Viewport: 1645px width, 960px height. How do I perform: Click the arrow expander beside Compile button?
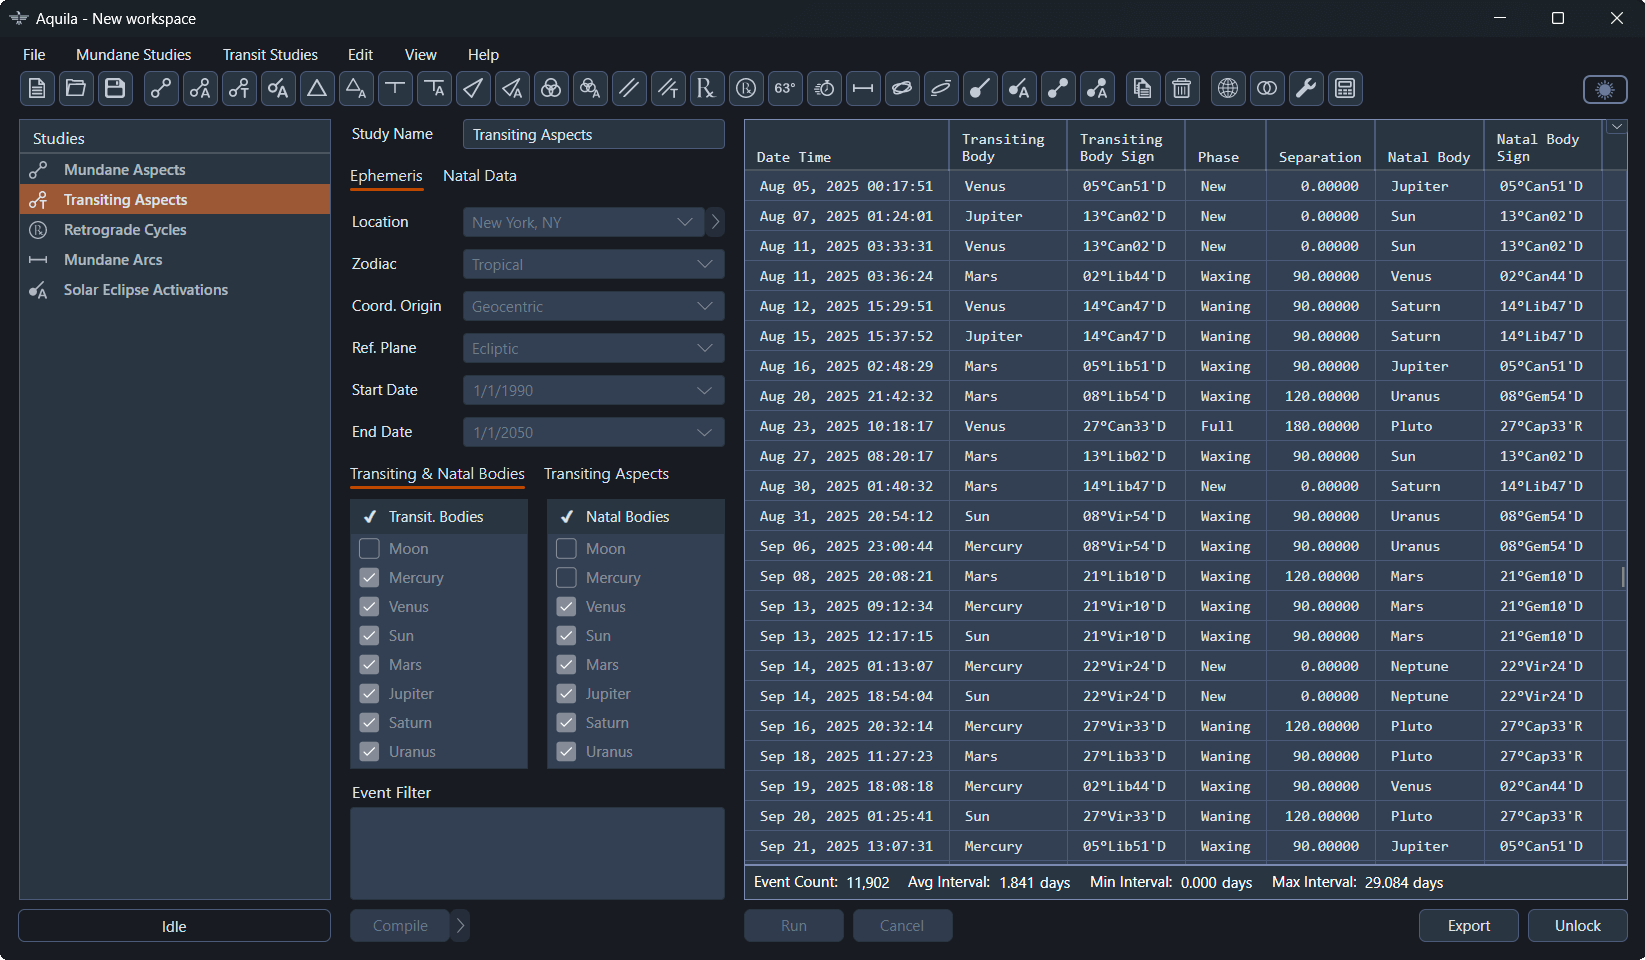tap(460, 926)
